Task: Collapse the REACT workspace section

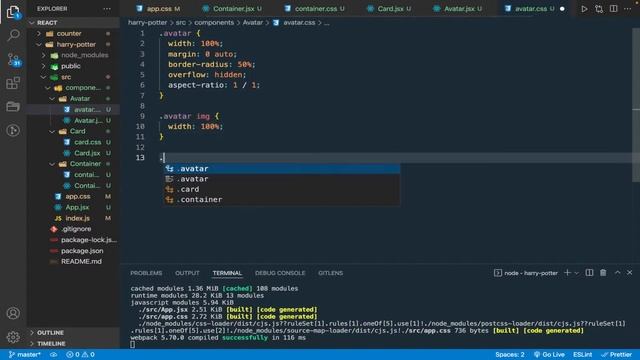Action: [73, 22]
